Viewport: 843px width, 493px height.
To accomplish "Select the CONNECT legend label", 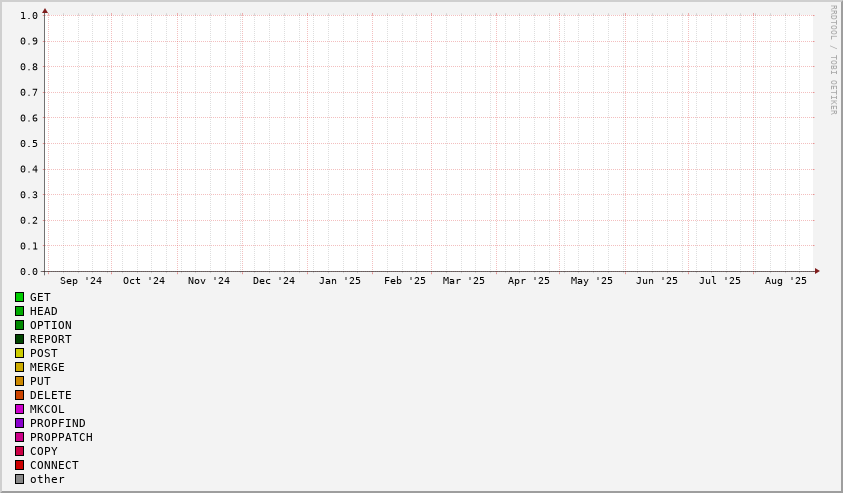I will (x=54, y=465).
